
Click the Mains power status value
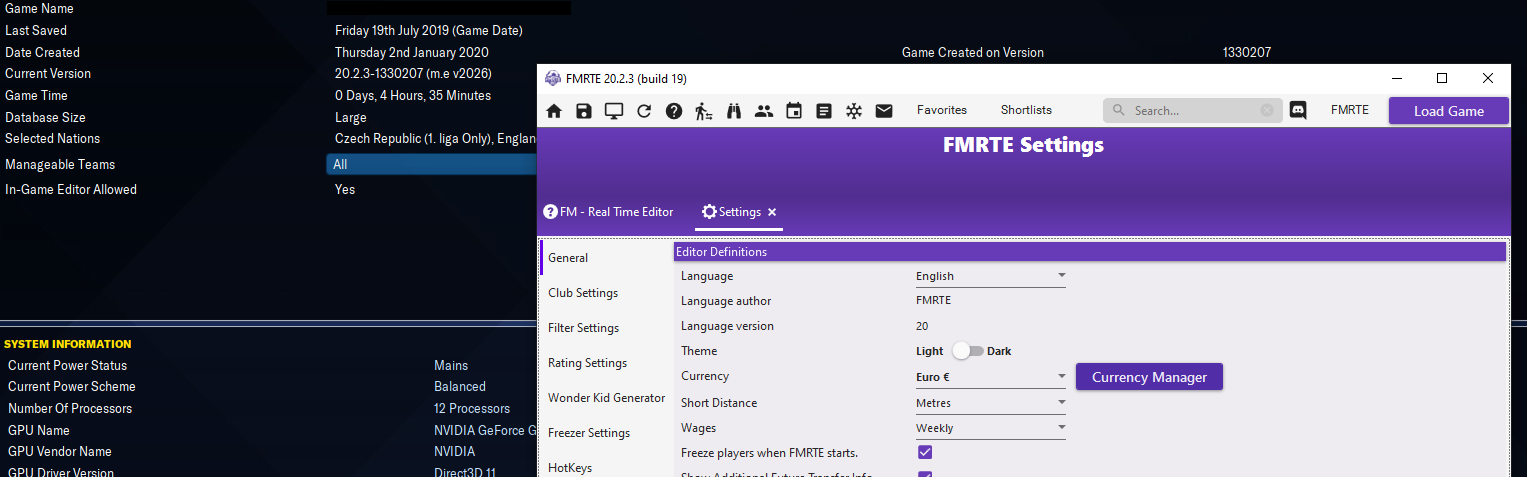click(x=451, y=366)
